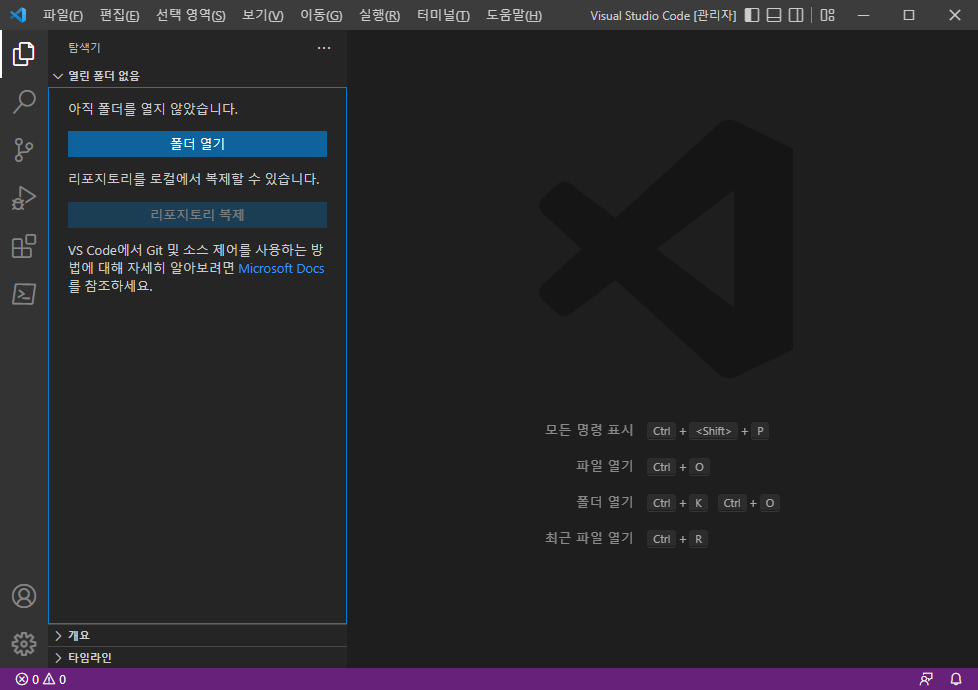Viewport: 978px width, 690px height.
Task: Expand the 타임라인 section
Action: tap(197, 658)
